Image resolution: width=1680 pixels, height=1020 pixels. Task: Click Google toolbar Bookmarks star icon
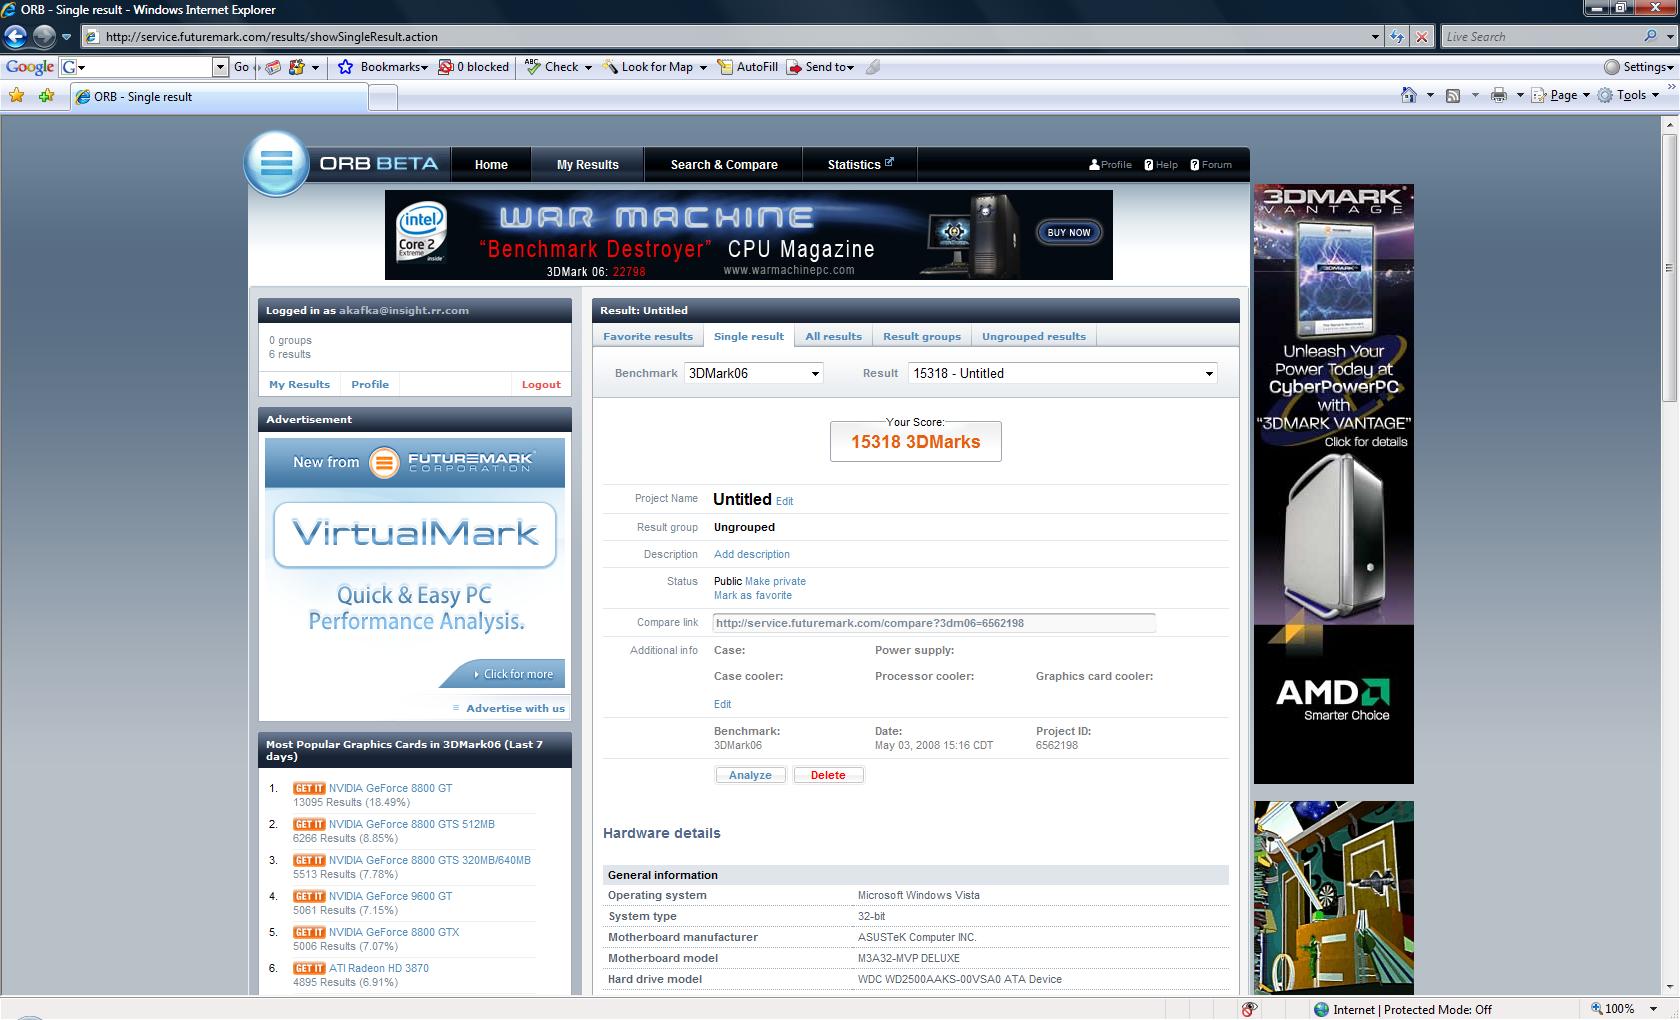coord(346,67)
